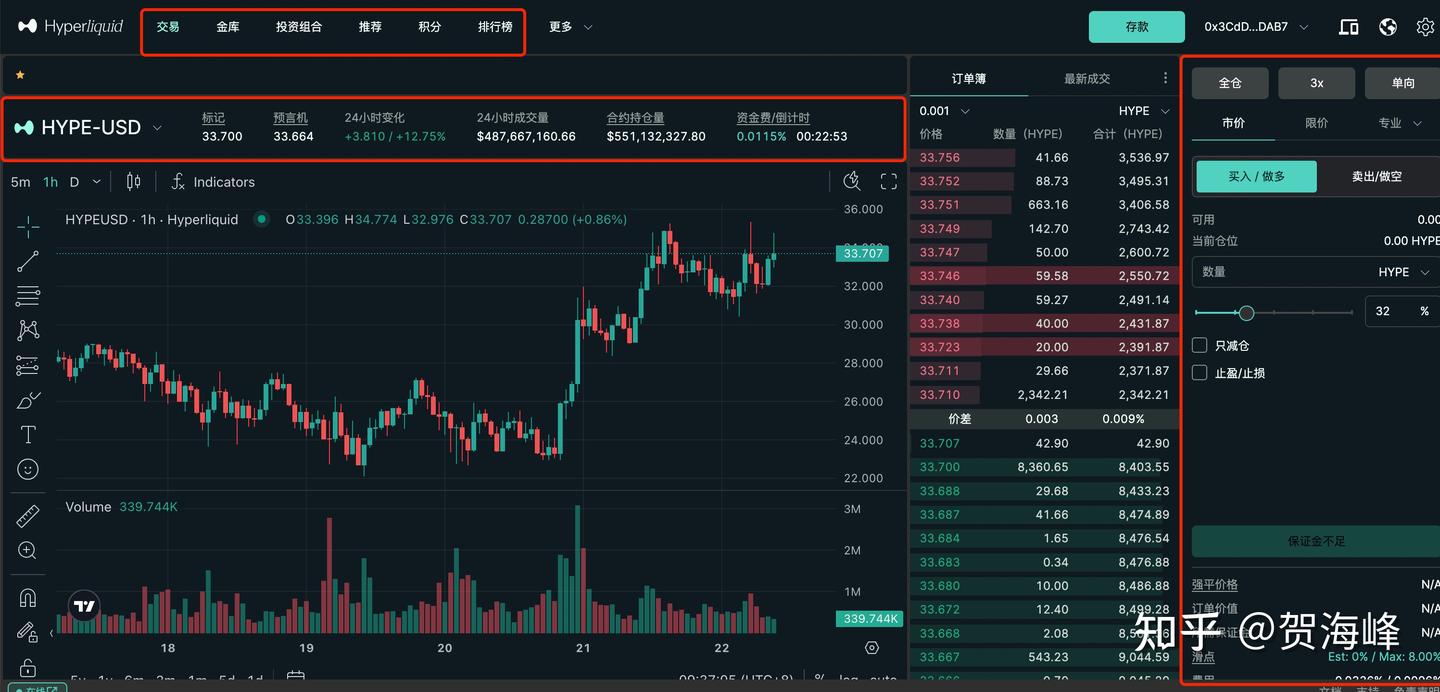Viewport: 1440px width, 692px height.
Task: Enter fullscreen chart mode
Action: tap(888, 180)
